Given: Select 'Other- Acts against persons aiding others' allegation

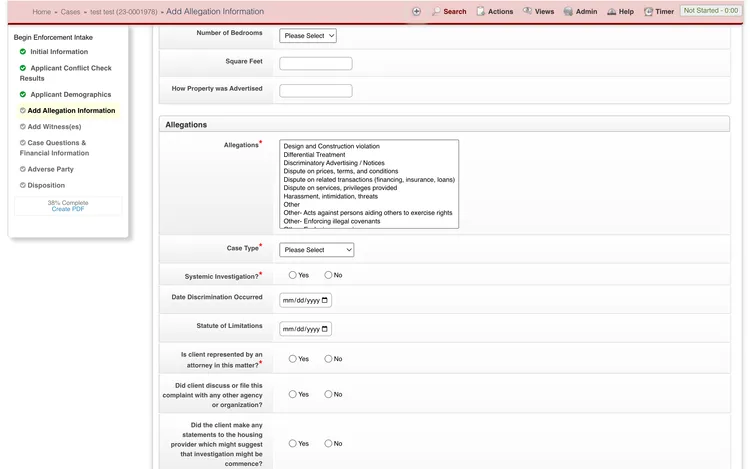Looking at the screenshot, I should pos(368,213).
